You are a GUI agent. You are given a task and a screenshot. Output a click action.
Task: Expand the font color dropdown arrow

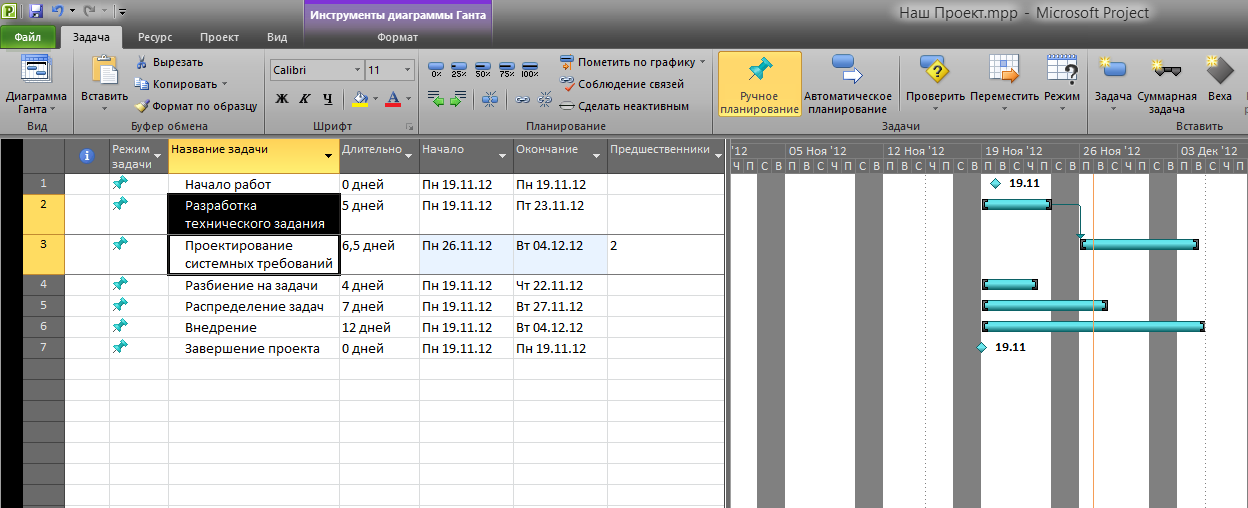click(x=409, y=99)
